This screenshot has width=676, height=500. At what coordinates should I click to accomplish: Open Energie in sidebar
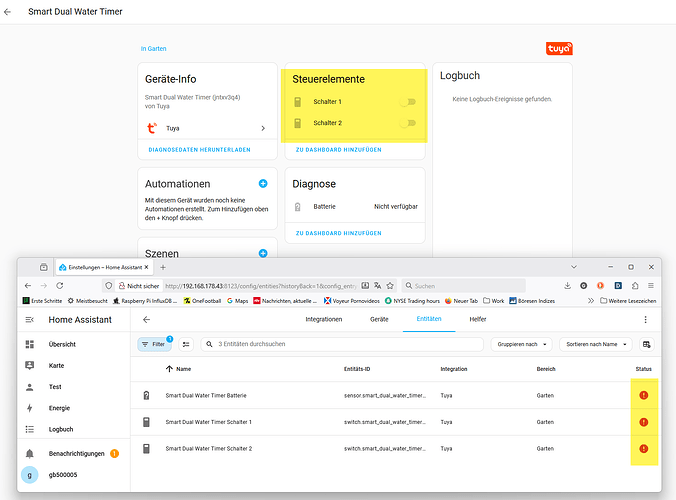[74, 408]
